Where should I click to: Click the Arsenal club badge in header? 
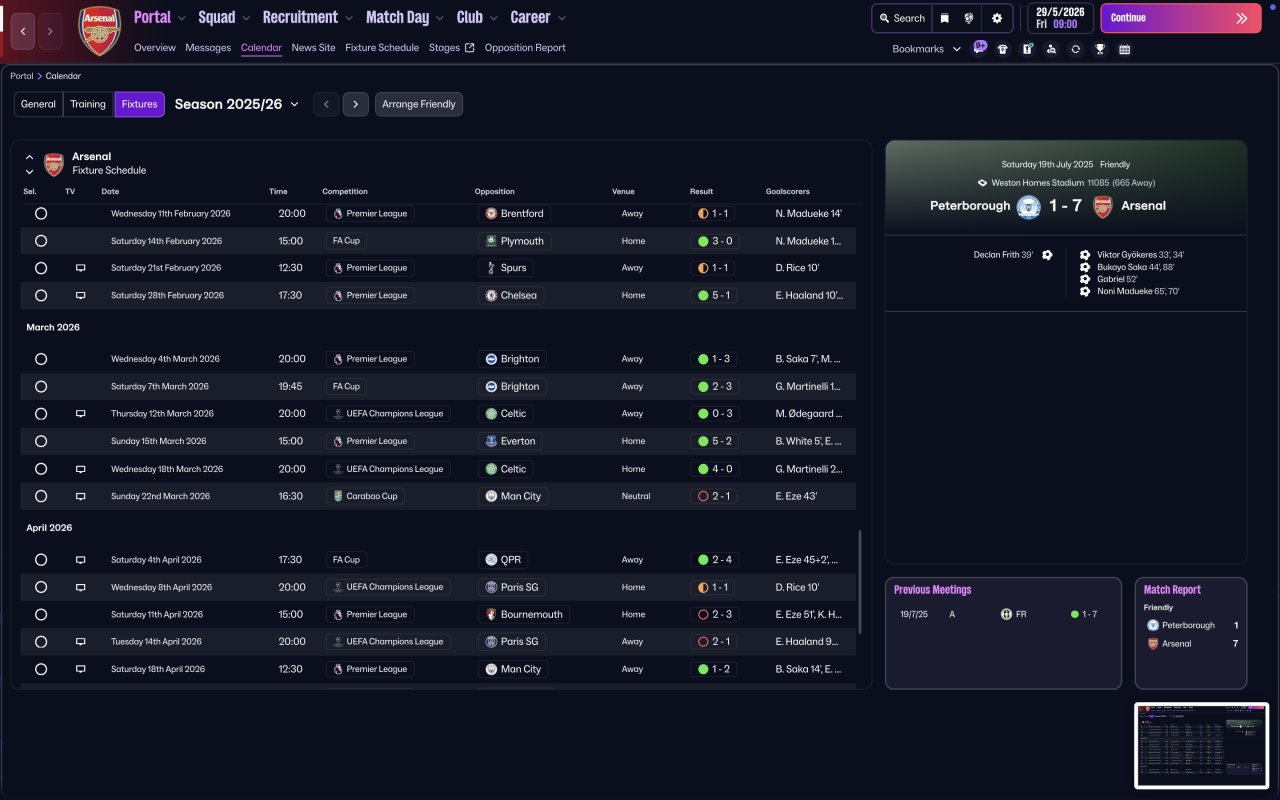coord(99,30)
